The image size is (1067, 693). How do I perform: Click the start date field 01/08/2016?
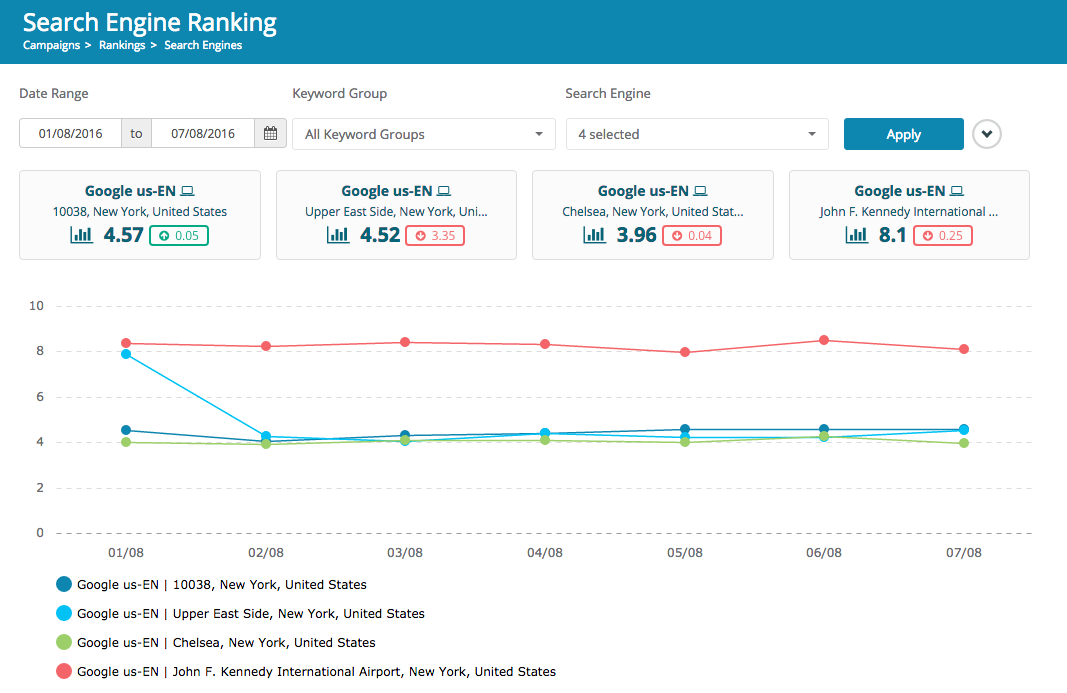[x=71, y=134]
